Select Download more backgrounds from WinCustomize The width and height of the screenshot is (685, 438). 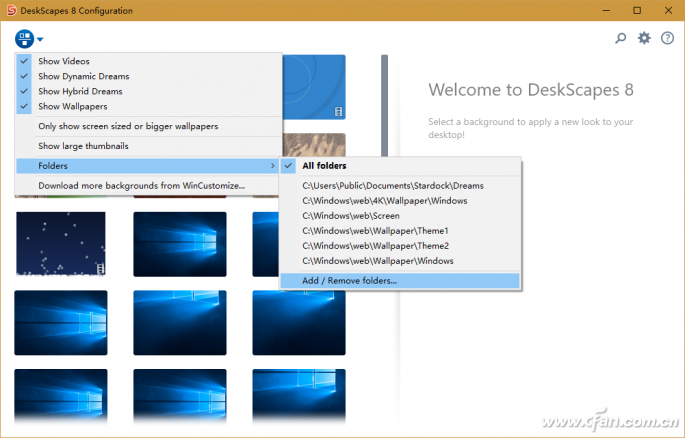(149, 186)
